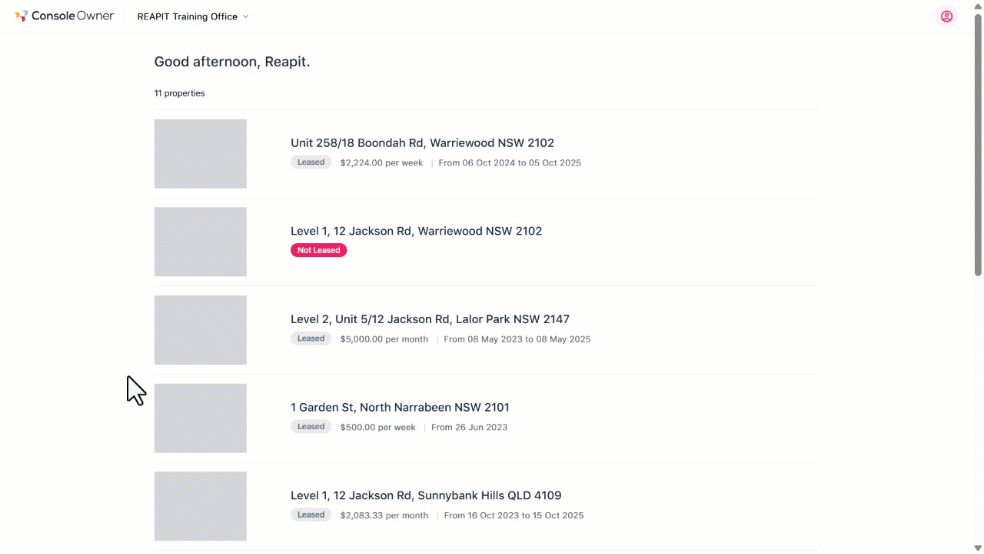Screen dimensions: 984x554
Task: Click the Sunnybank Hills property thumbnail
Action: coord(200,506)
